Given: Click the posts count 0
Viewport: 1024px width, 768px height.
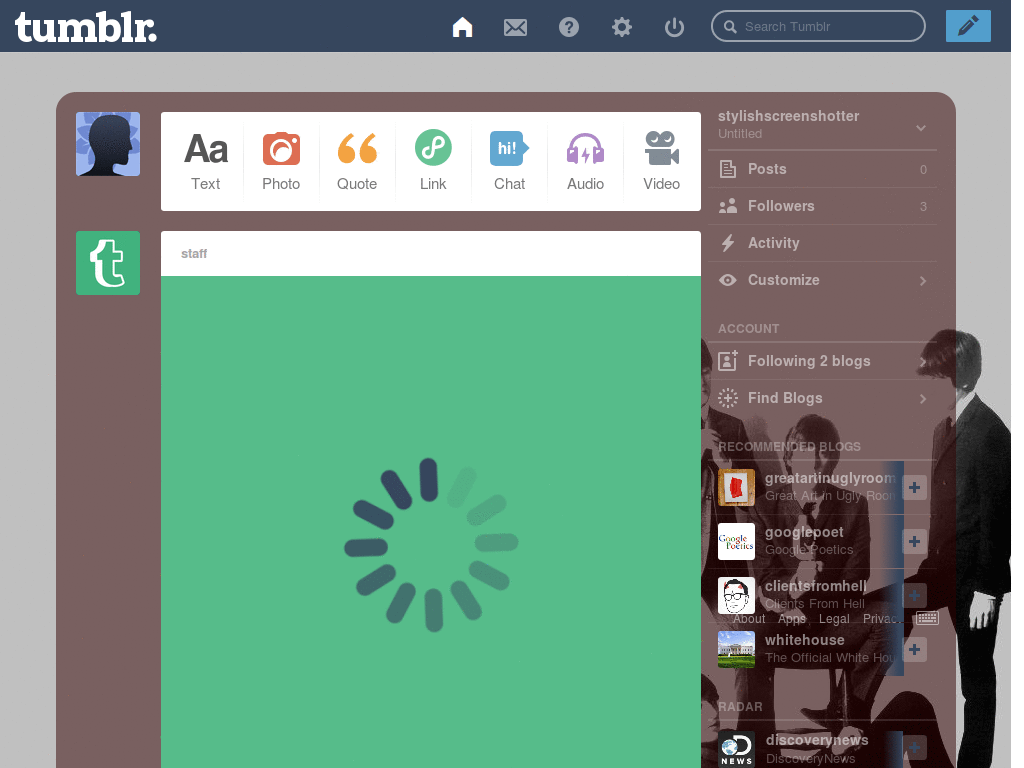Looking at the screenshot, I should tap(923, 170).
